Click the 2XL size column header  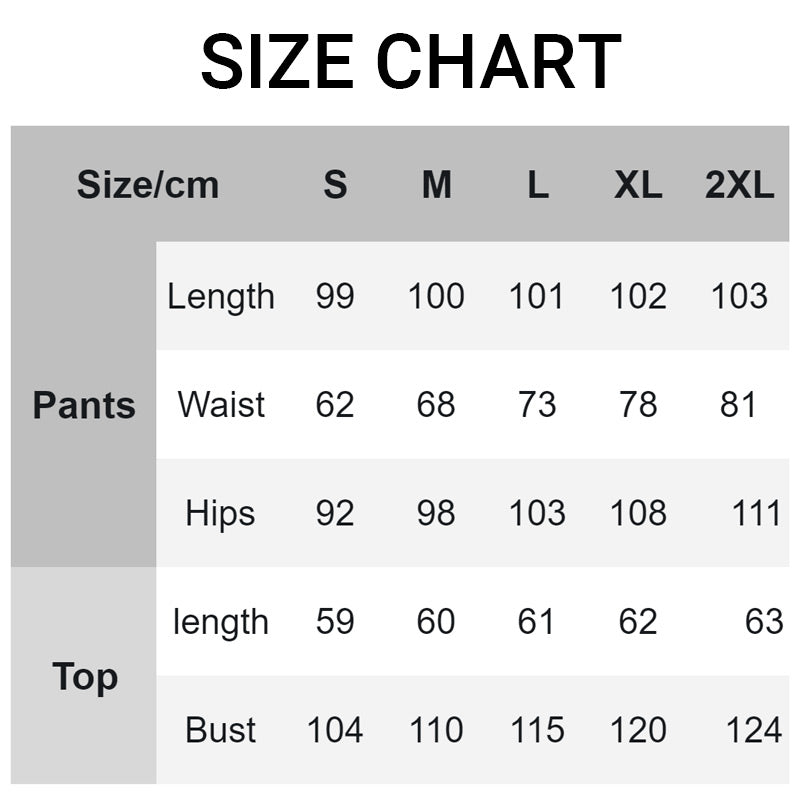click(x=739, y=185)
